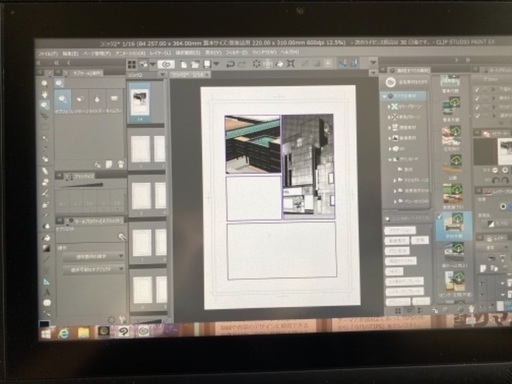Click the Clip Studio Paint taskbar icon
Viewport: 512px width, 384px height.
tap(124, 332)
